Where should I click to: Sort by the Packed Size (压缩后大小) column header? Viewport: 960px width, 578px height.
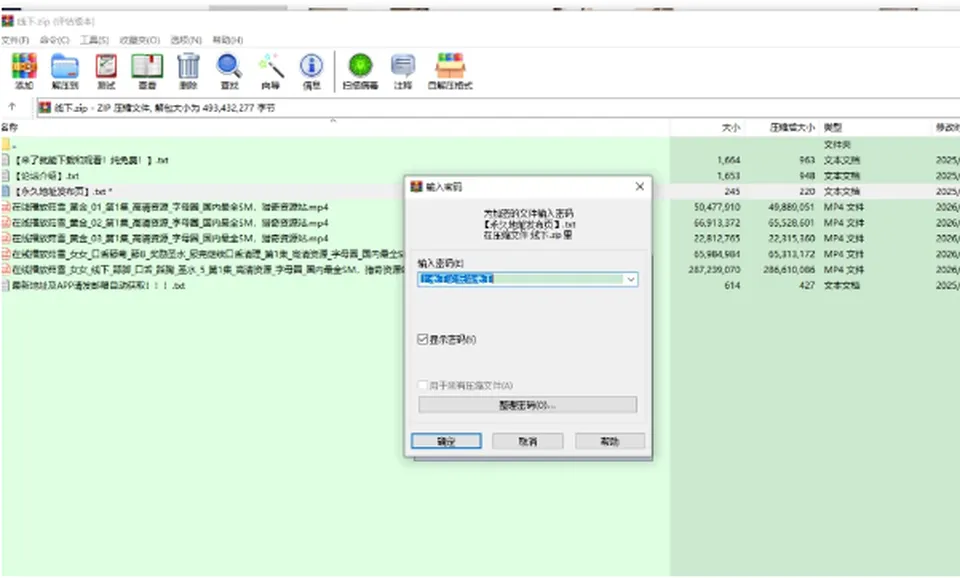tap(792, 127)
